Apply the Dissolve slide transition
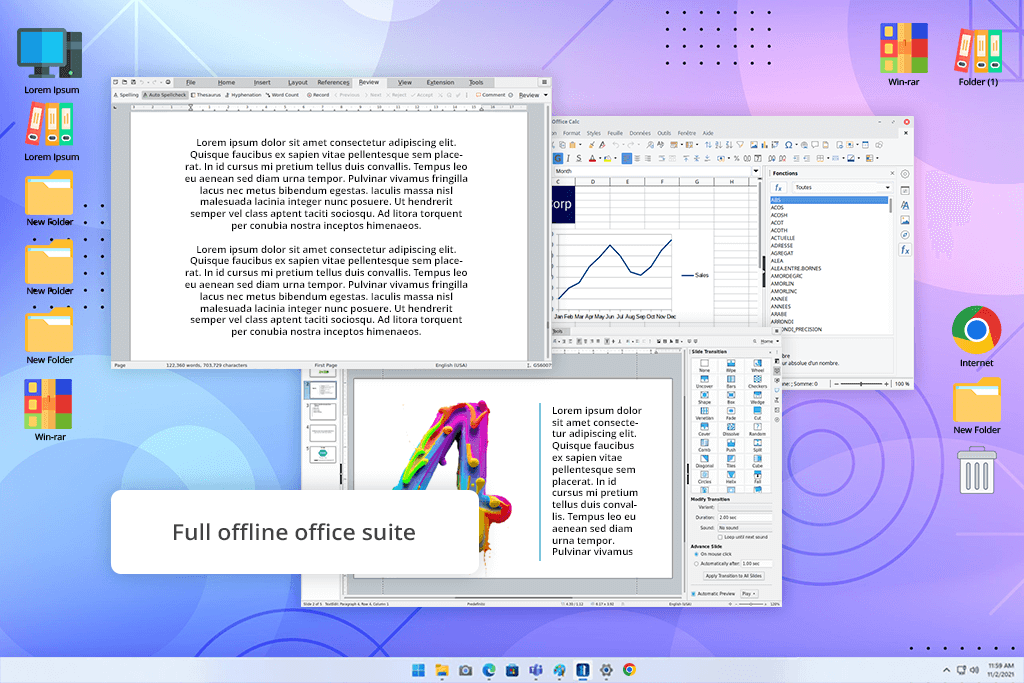The image size is (1024, 683). point(731,429)
